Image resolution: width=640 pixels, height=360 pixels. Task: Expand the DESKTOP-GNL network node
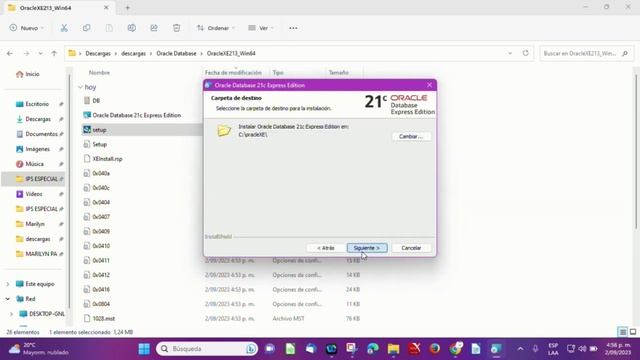[x=11, y=314]
